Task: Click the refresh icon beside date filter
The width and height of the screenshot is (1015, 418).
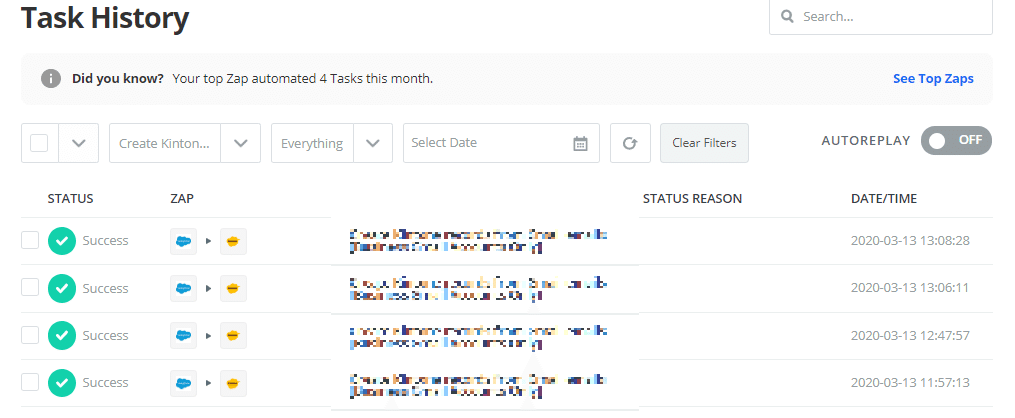Action: click(x=630, y=143)
